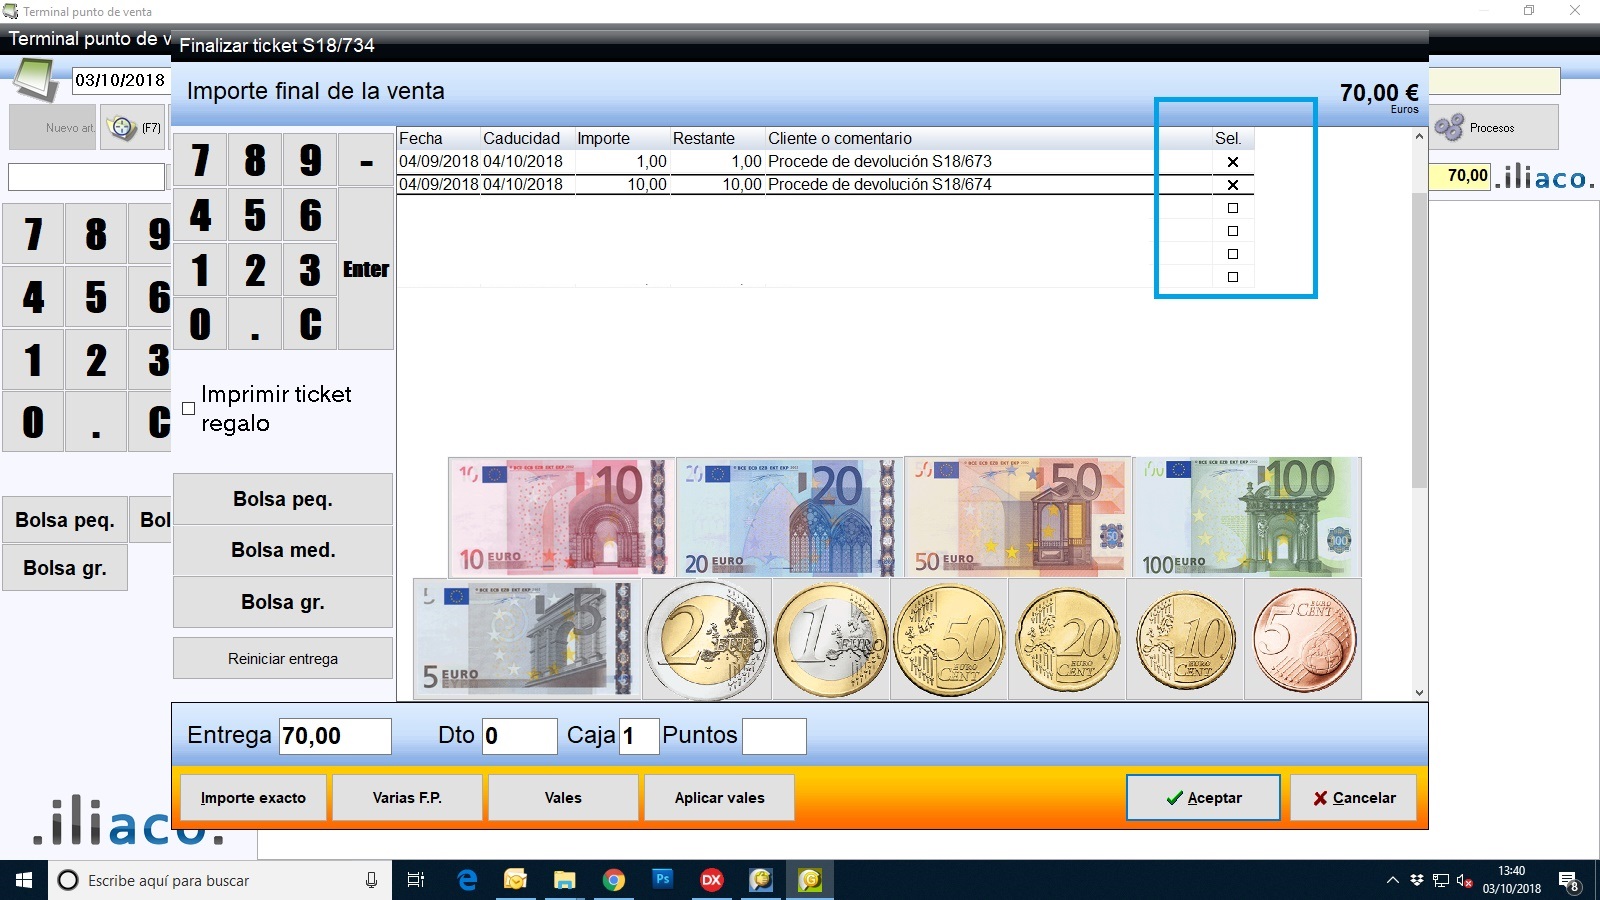Check the fifth row Sel. checkbox
Screen dimensions: 1600x900
(1232, 254)
